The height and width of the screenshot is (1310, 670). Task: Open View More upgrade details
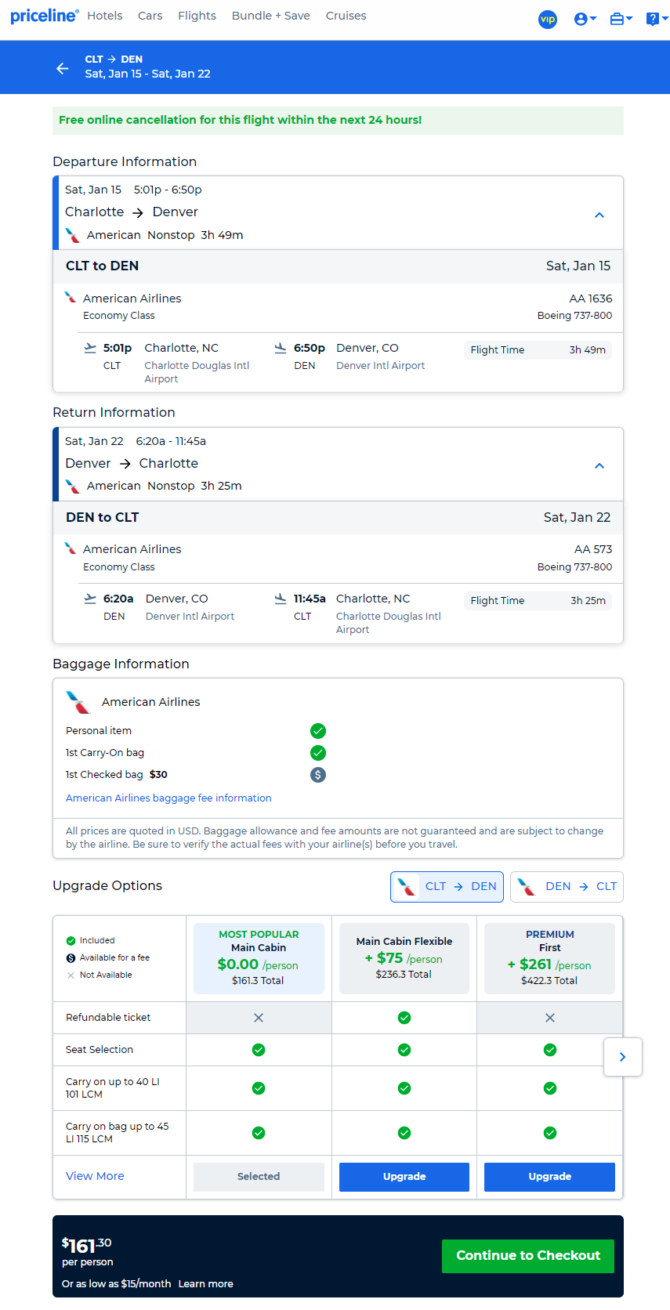pyautogui.click(x=95, y=1176)
